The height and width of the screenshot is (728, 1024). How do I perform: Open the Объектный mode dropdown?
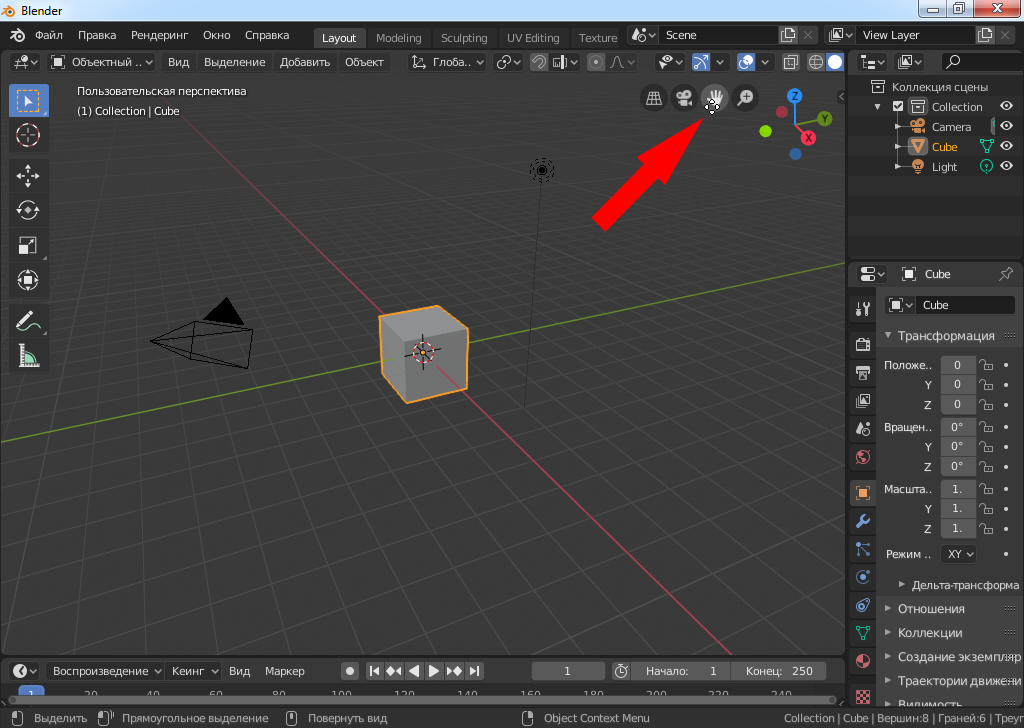(102, 62)
